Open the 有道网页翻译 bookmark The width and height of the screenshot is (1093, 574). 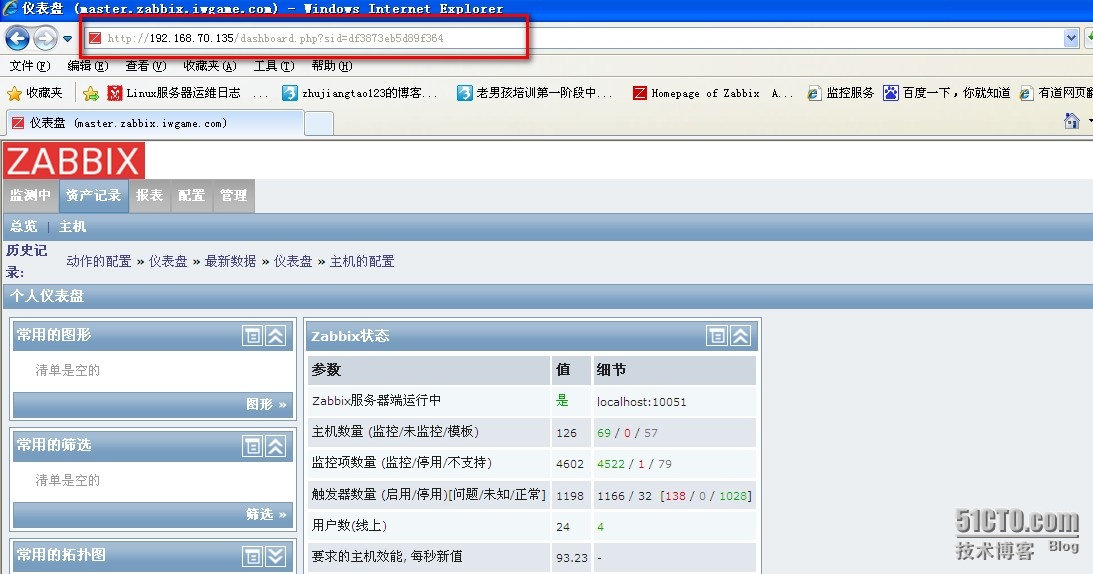pos(1055,93)
